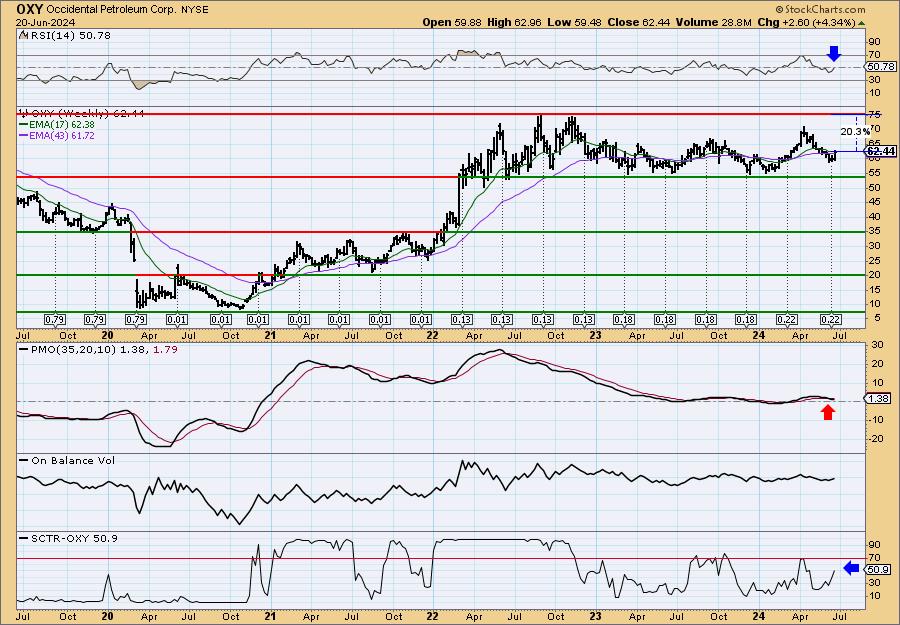Click the 90 label on the RSI axis
900x625 pixels.
point(875,42)
